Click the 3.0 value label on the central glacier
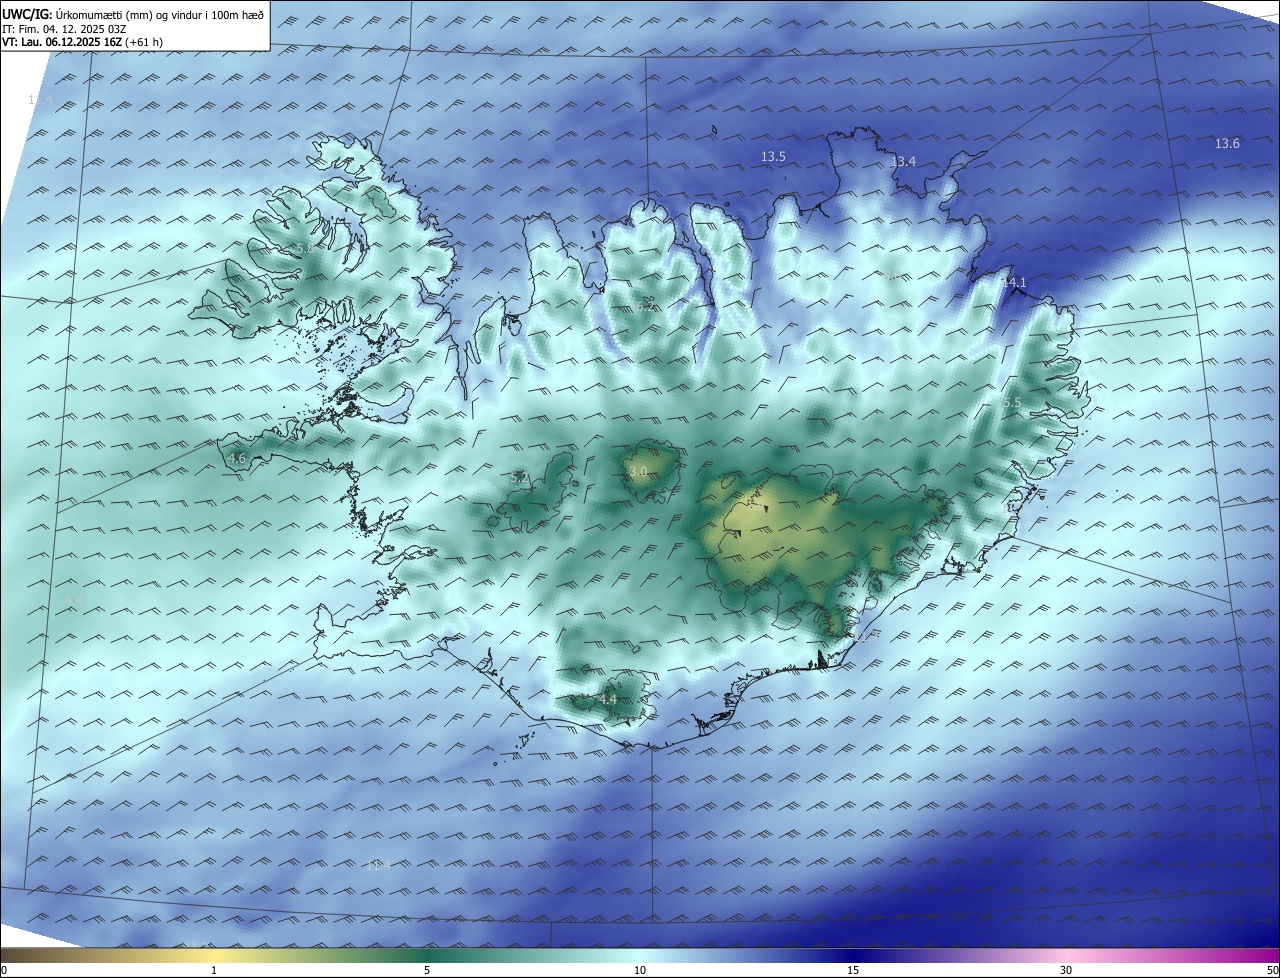Screen dimensions: 1280x978 (x=638, y=471)
